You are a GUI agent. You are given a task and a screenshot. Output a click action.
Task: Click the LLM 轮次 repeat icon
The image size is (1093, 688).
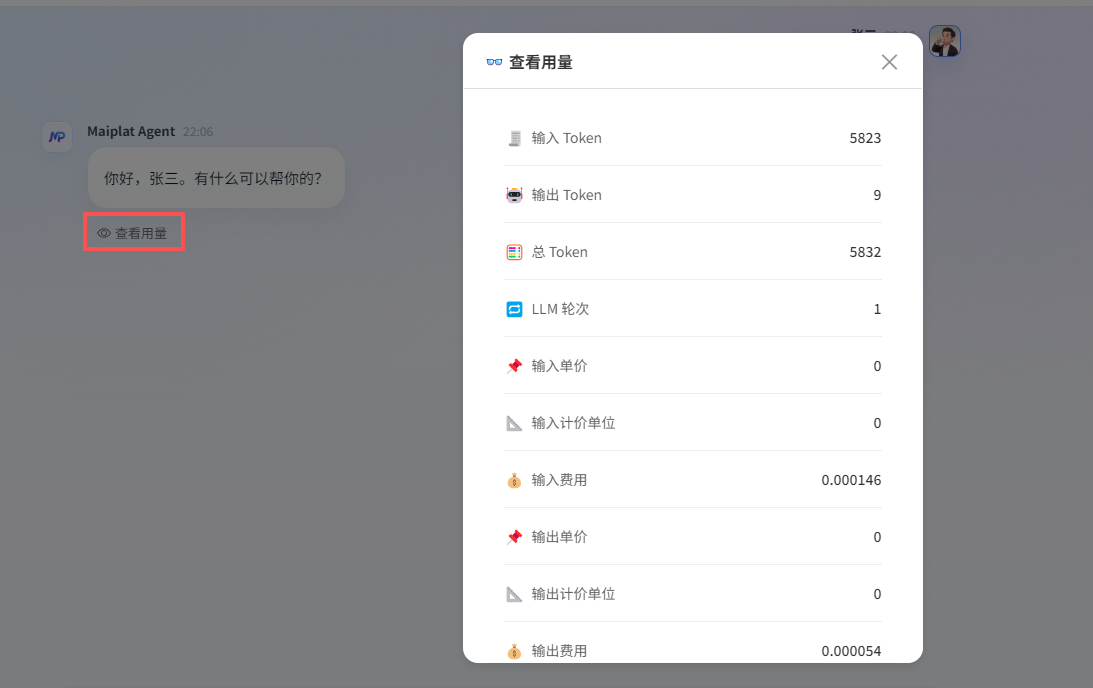point(514,309)
